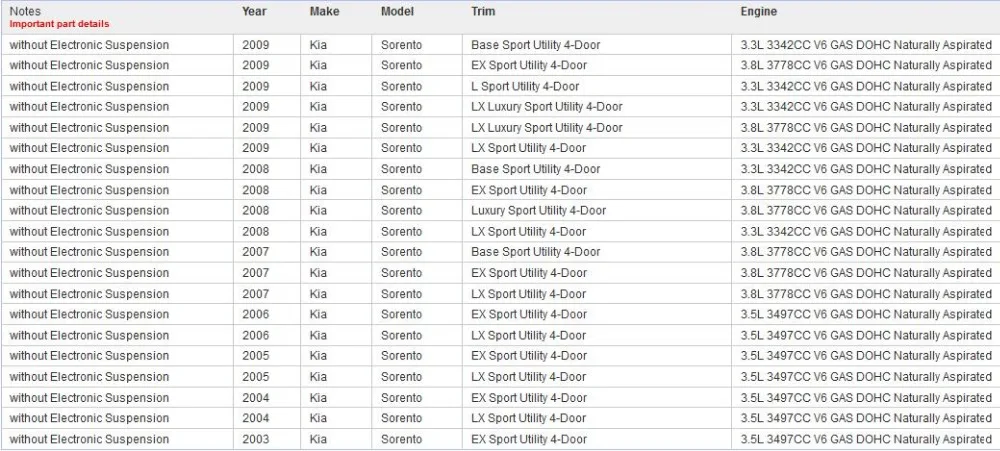Click the first 3.8L 3778CC engine cell

866,66
